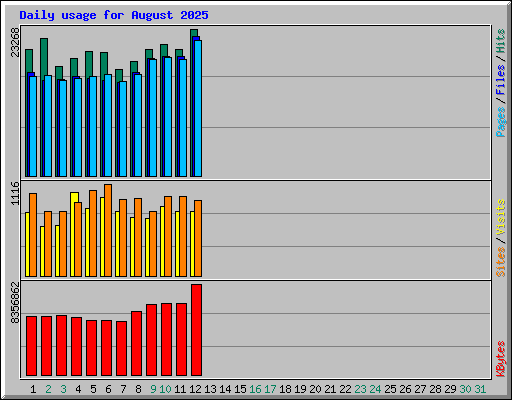Click day 31 on the x-axis
This screenshot has width=512, height=400.
coord(480,389)
